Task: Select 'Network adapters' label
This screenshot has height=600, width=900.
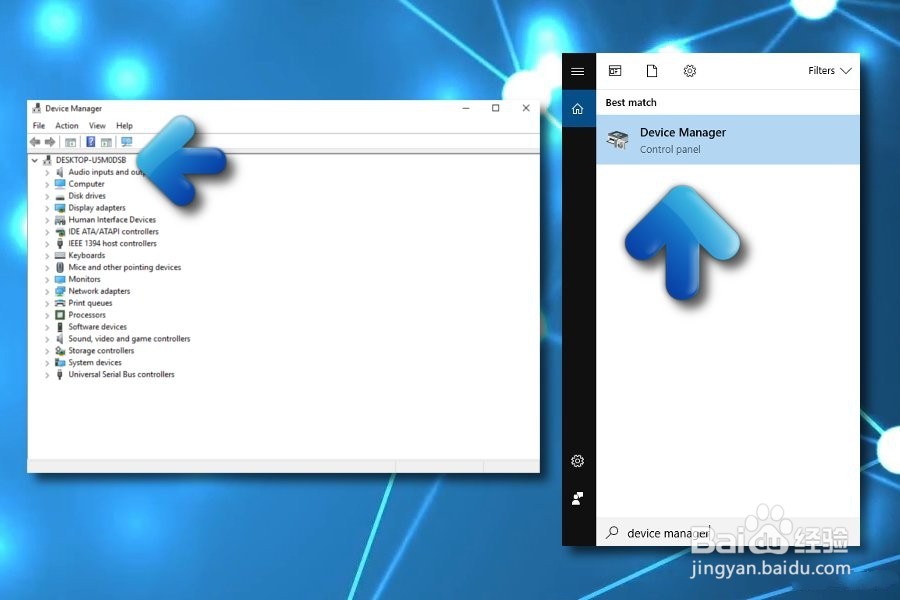Action: click(99, 291)
